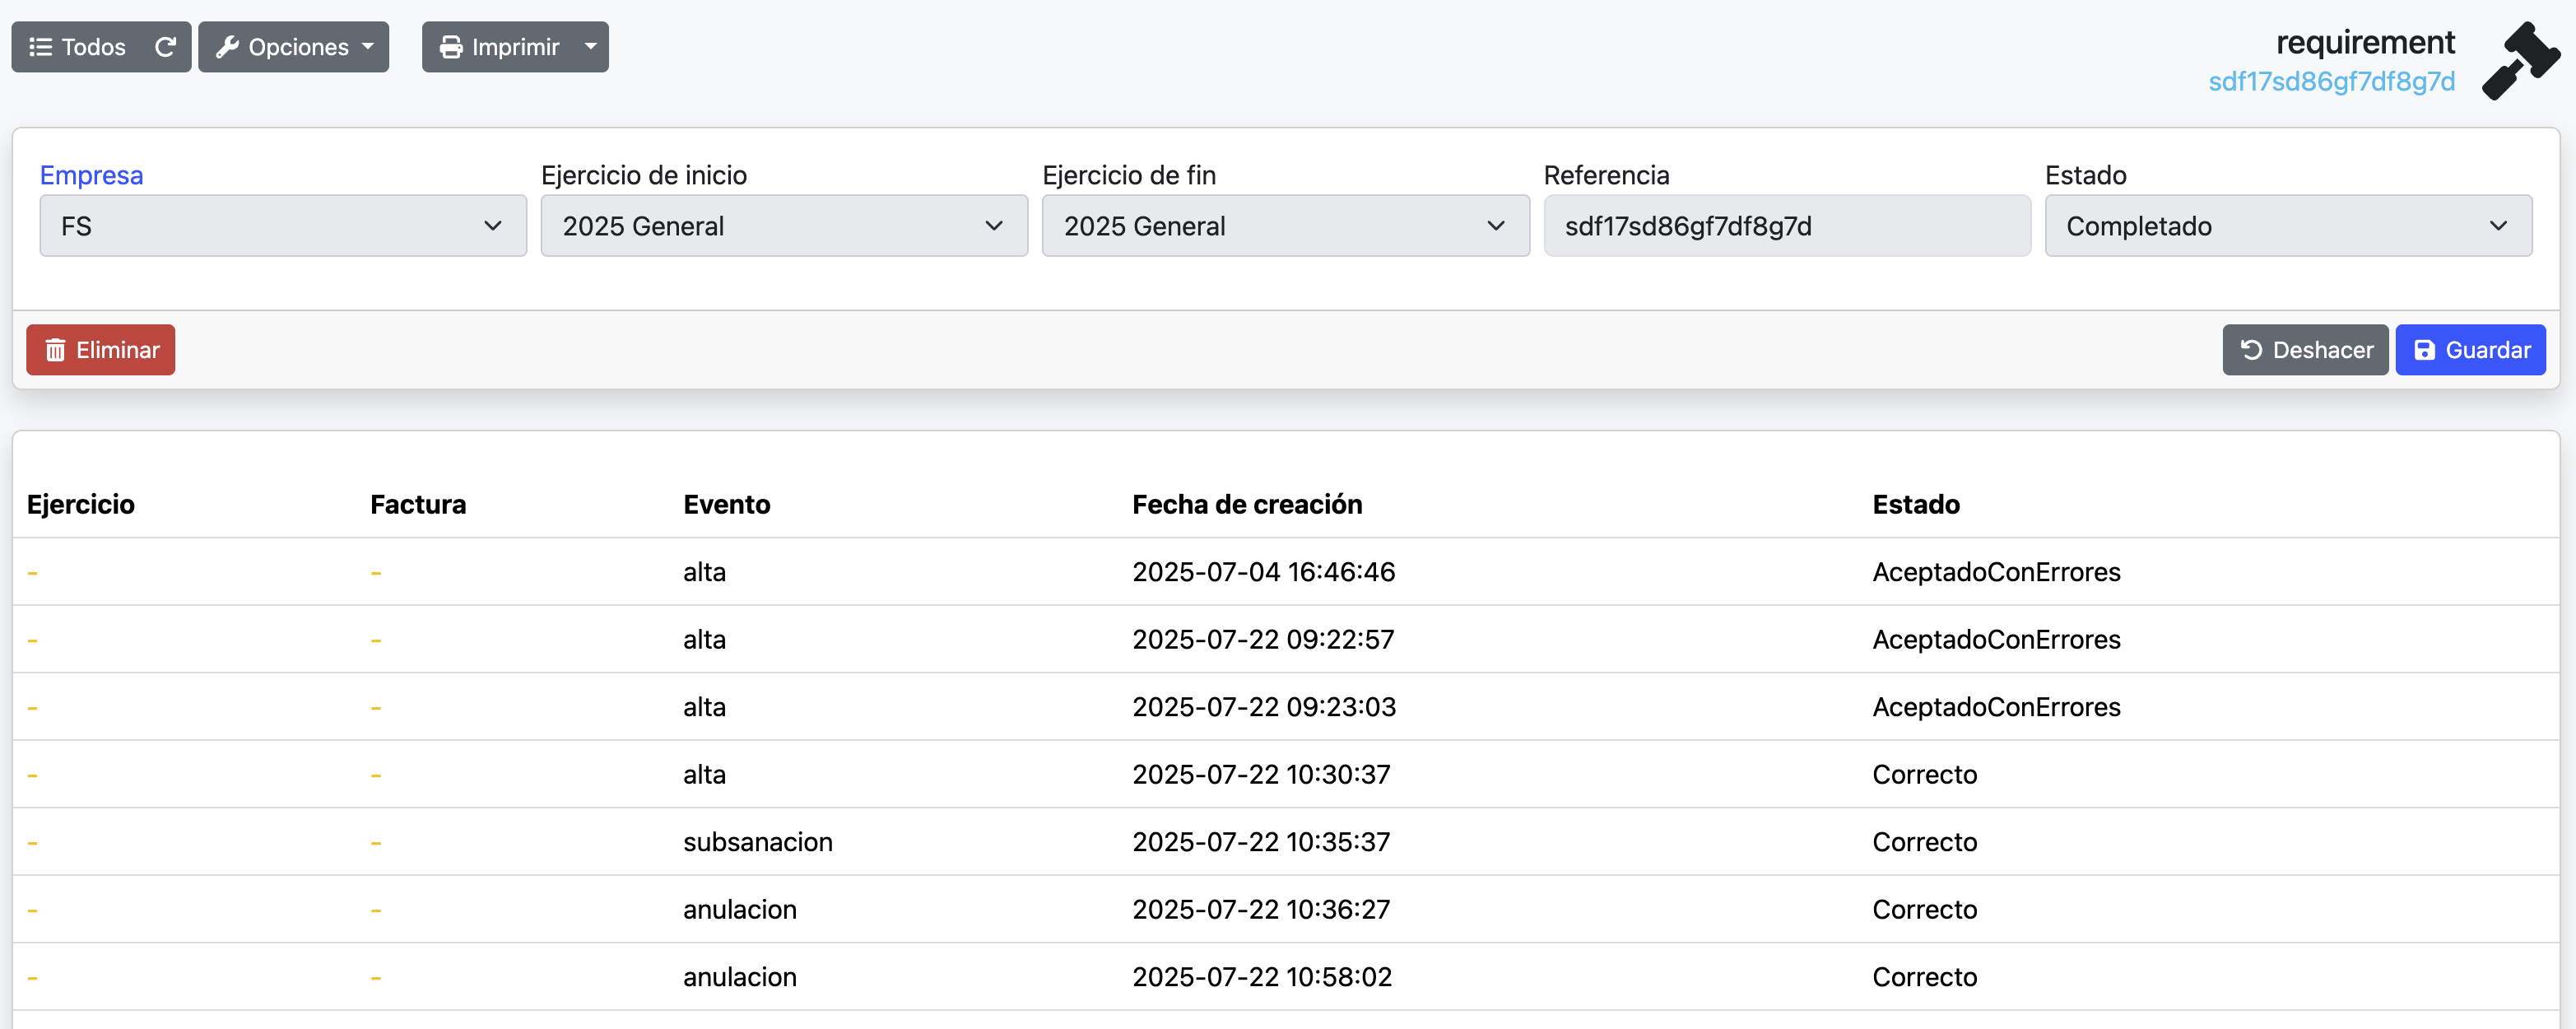2576x1029 pixels.
Task: Click the sdf17sd86gf7df8g7d header link
Action: tap(2331, 82)
